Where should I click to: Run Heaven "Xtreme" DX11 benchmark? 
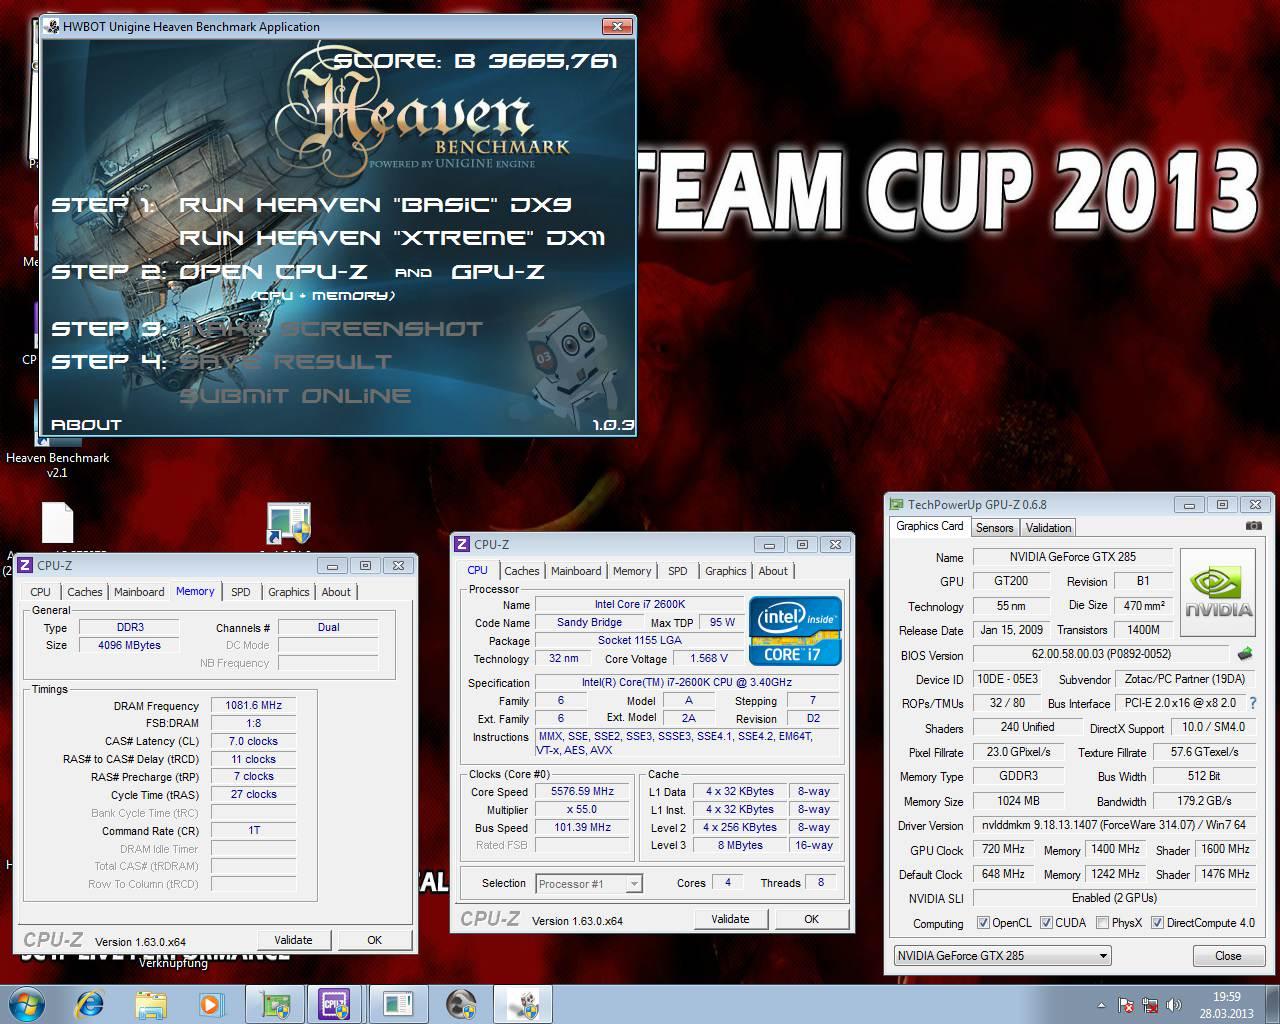coord(392,238)
